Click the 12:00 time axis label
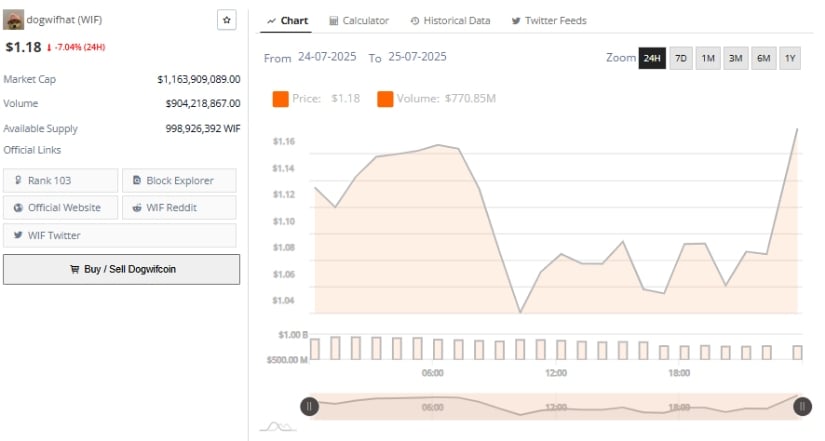The height and width of the screenshot is (441, 825). tap(556, 373)
